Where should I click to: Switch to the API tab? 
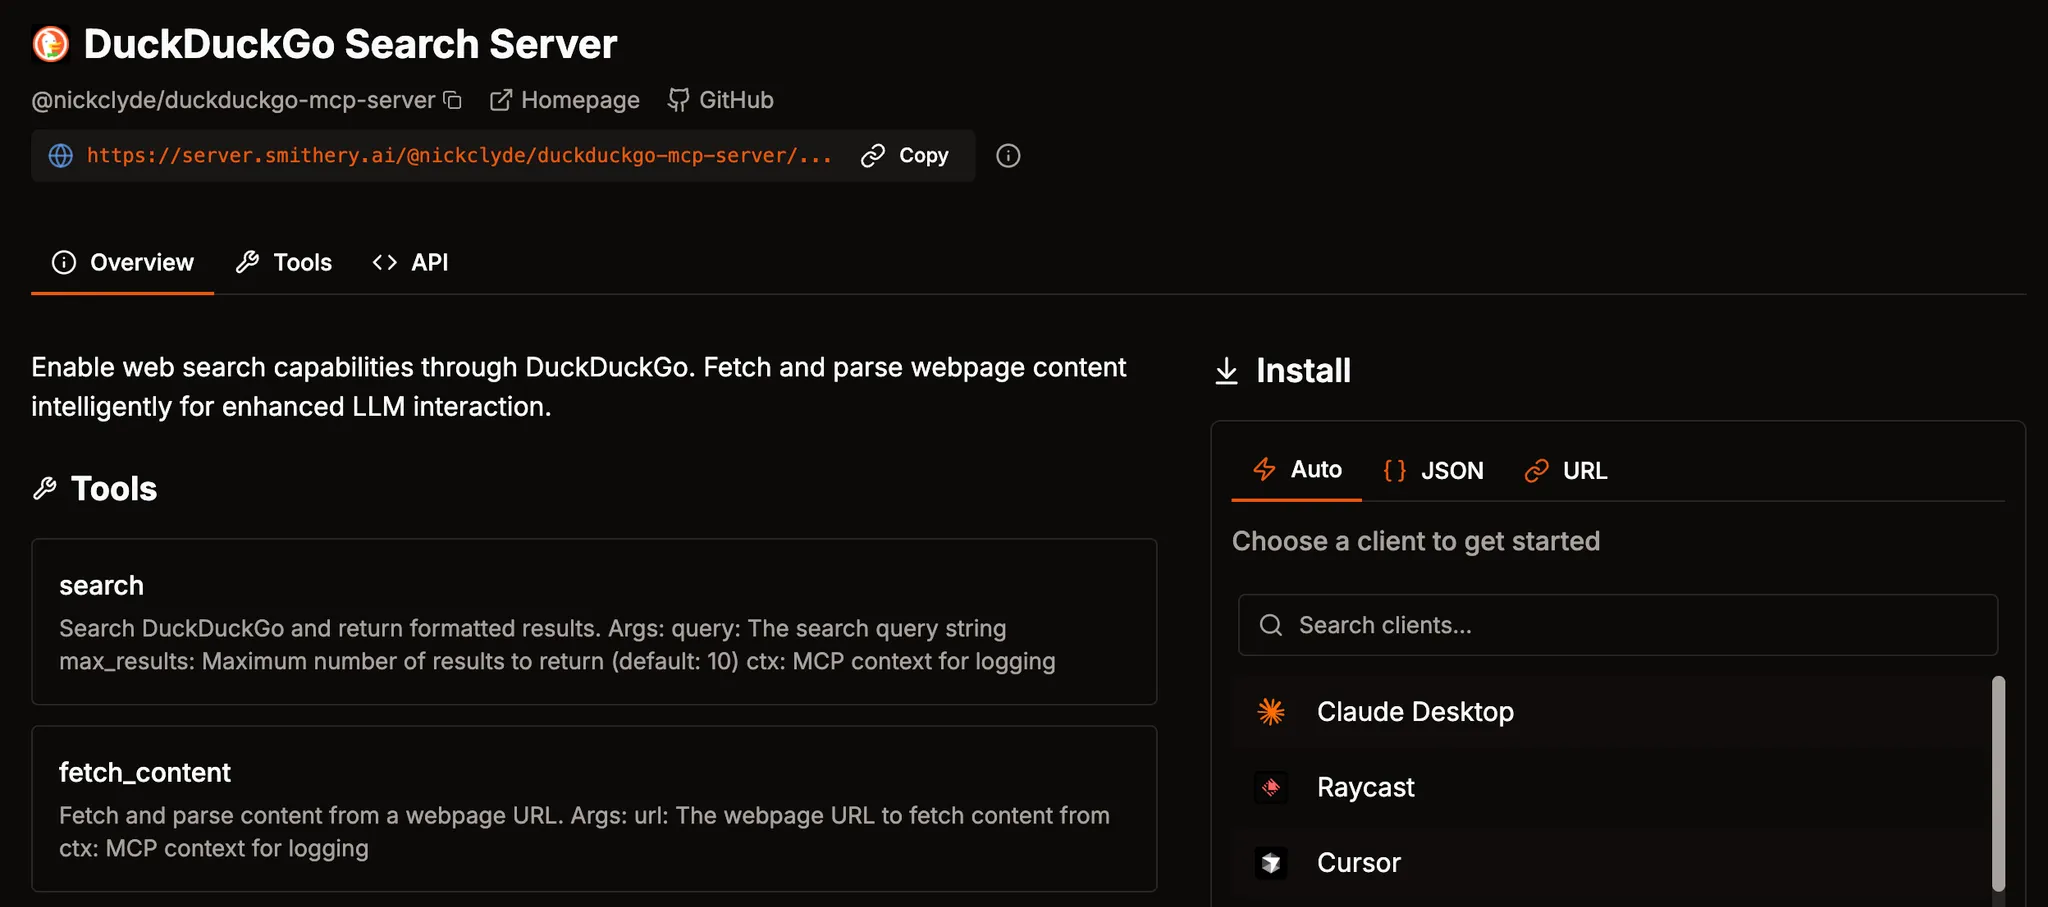pos(410,262)
